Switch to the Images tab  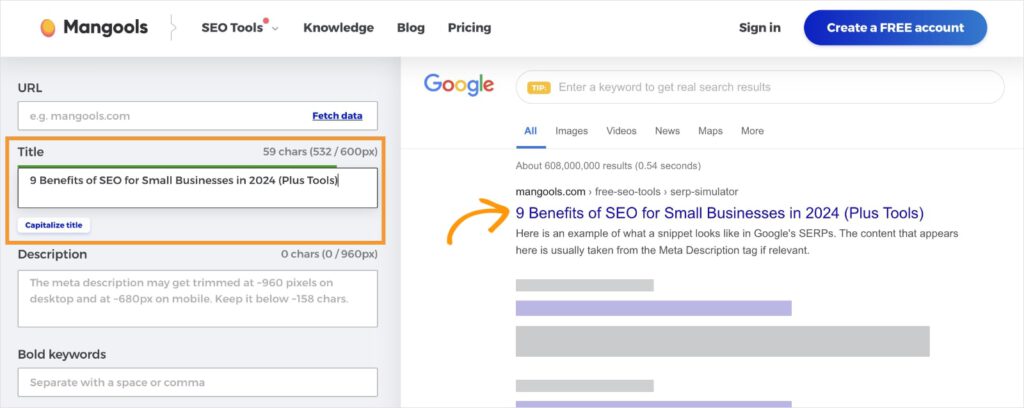571,131
